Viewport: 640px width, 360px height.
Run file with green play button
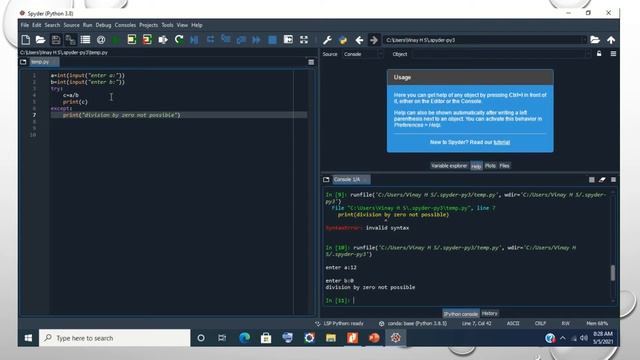tap(116, 40)
